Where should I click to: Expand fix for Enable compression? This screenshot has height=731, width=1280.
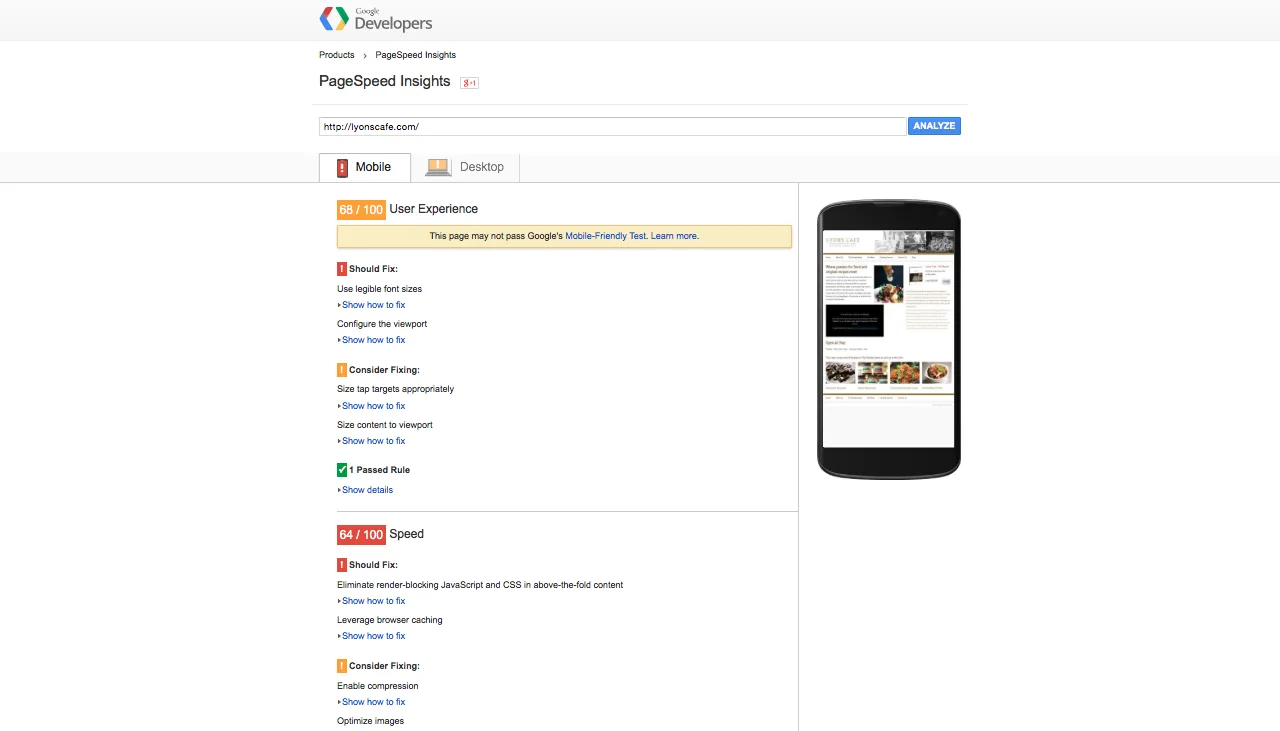[x=373, y=702]
